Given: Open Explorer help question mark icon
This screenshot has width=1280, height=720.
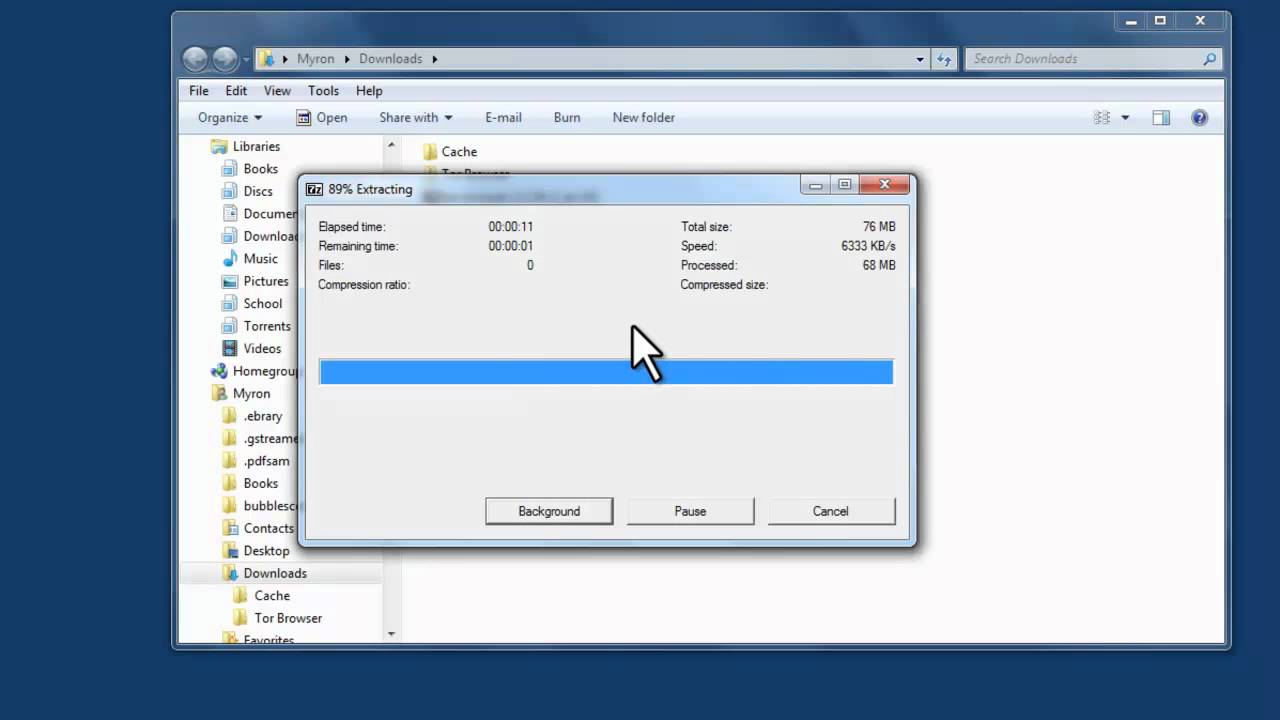Looking at the screenshot, I should click(1200, 117).
